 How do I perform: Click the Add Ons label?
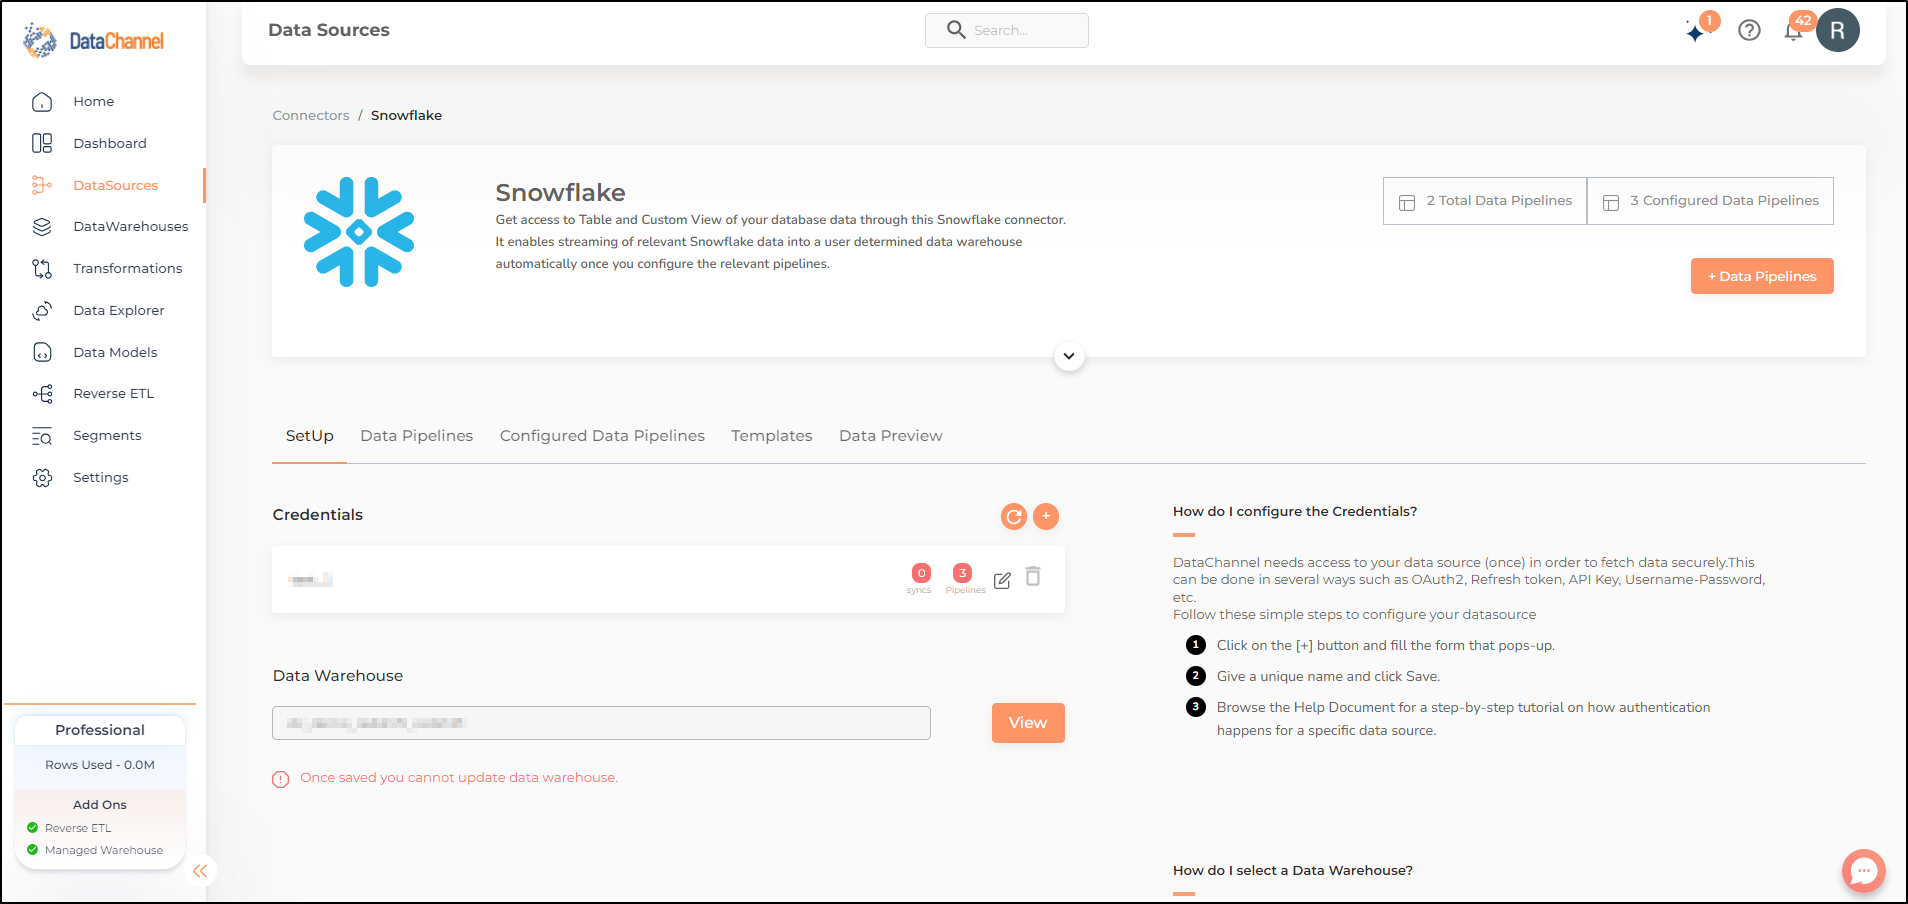pyautogui.click(x=100, y=805)
